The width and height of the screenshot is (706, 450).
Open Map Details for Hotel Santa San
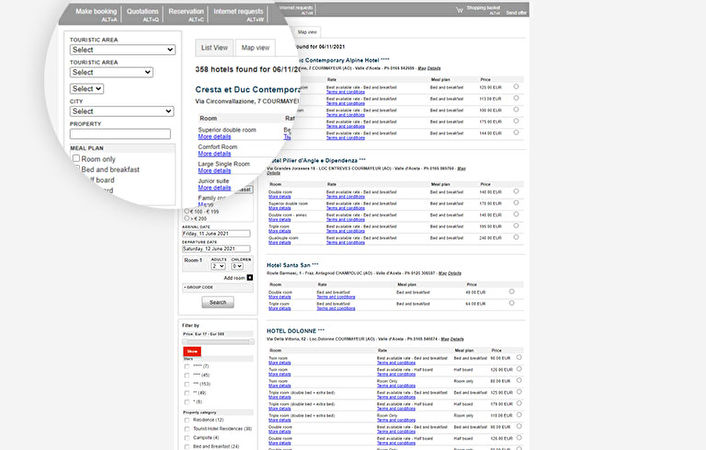450,273
